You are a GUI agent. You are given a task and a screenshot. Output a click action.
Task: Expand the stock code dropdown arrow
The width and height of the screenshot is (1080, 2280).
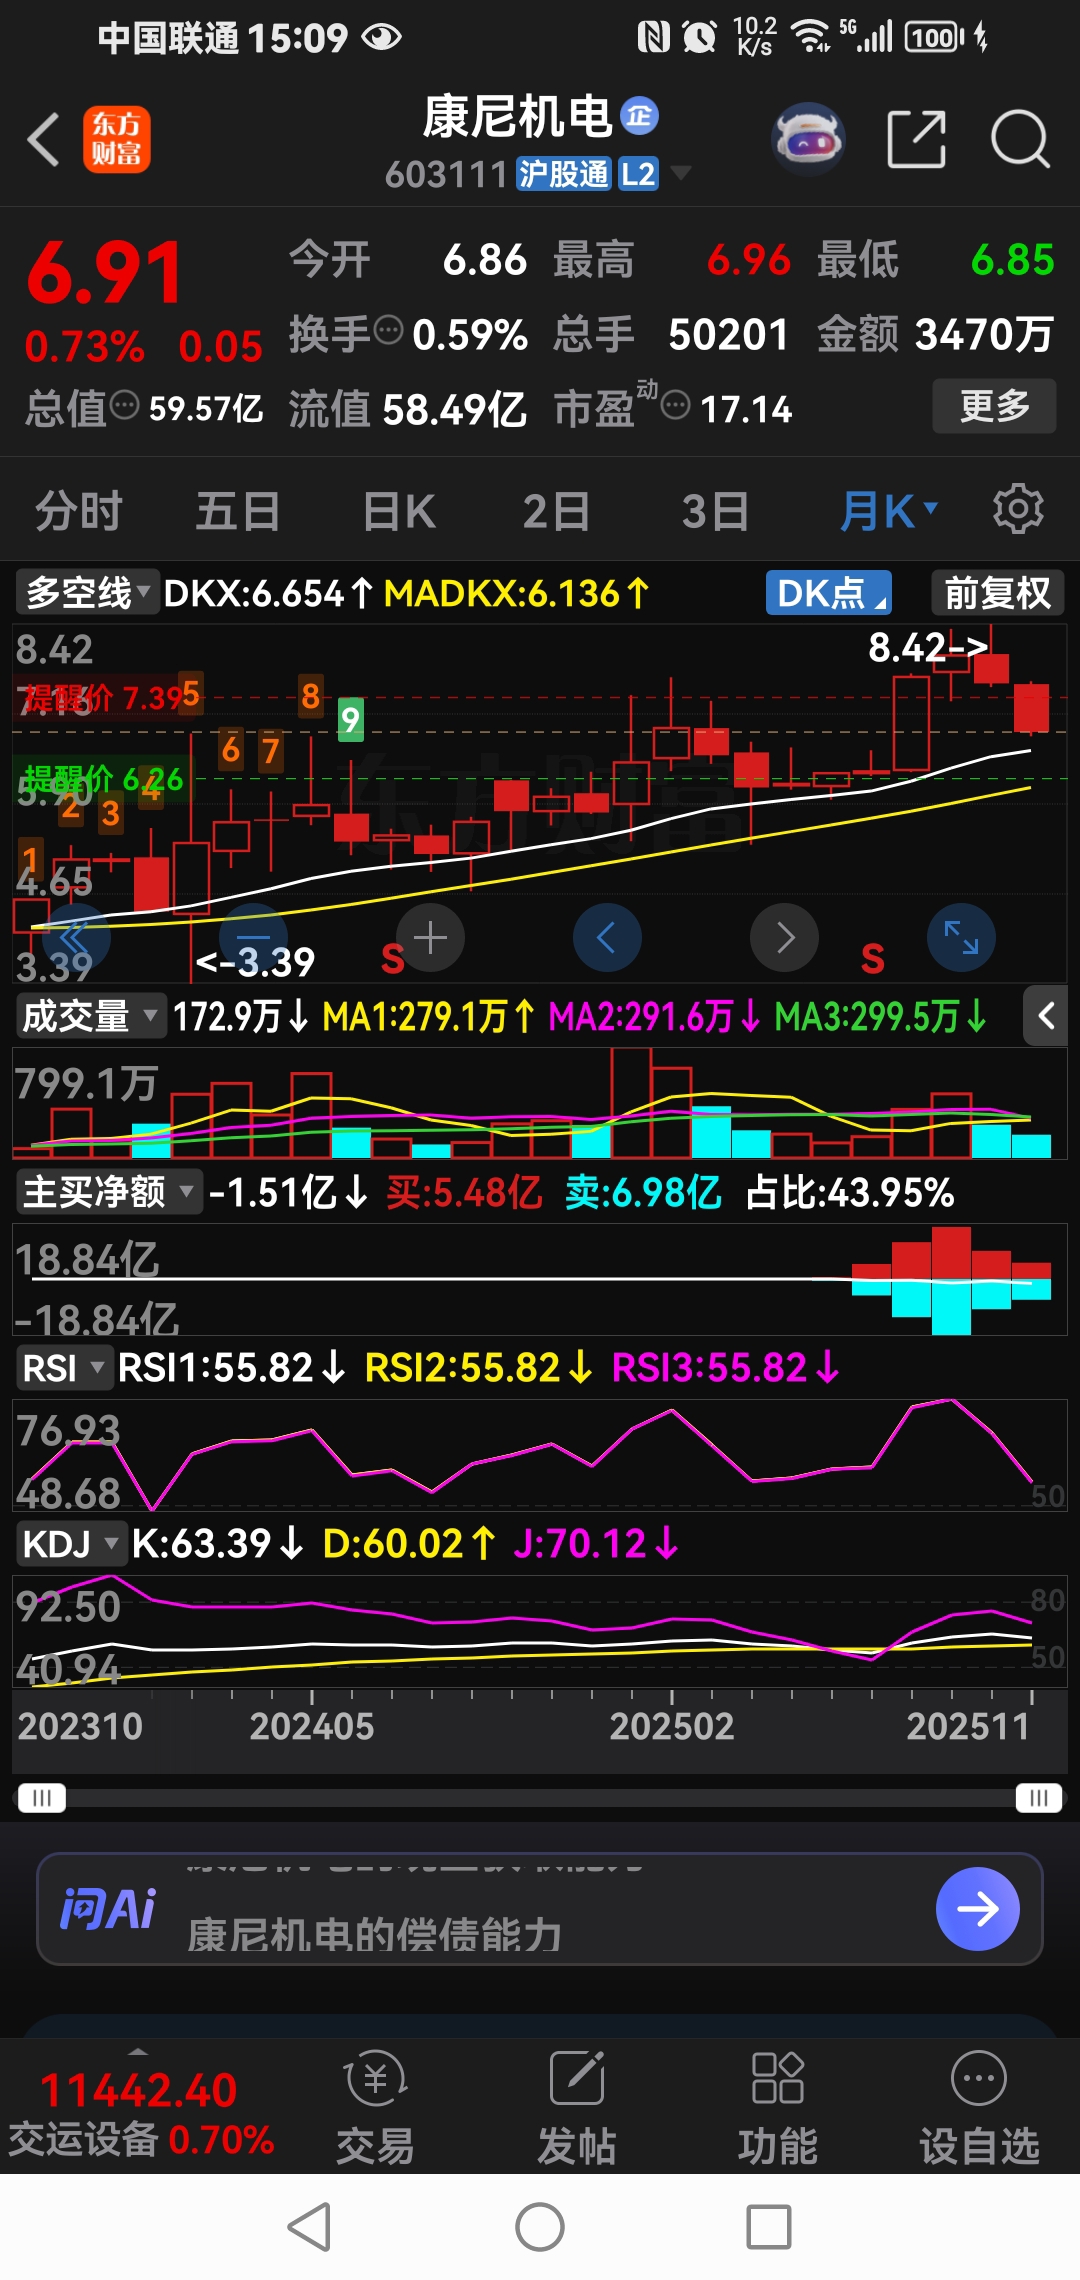click(x=680, y=173)
